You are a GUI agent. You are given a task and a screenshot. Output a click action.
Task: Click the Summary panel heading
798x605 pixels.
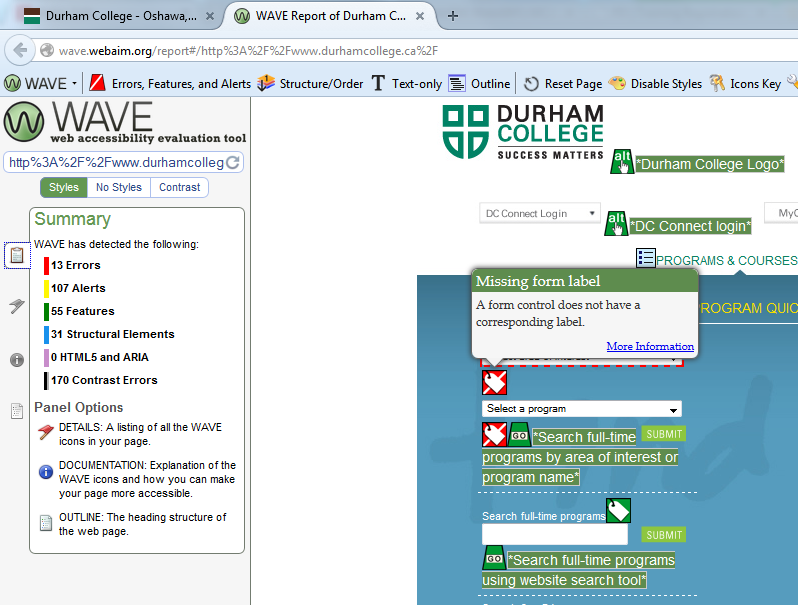72,219
